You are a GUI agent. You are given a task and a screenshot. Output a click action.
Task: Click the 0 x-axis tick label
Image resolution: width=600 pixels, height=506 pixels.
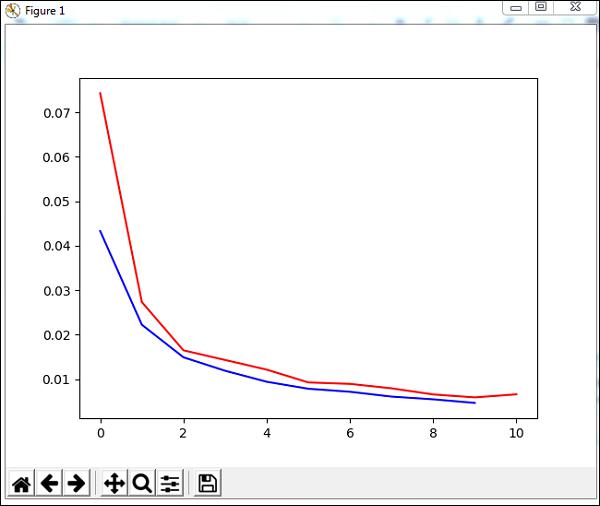point(101,433)
